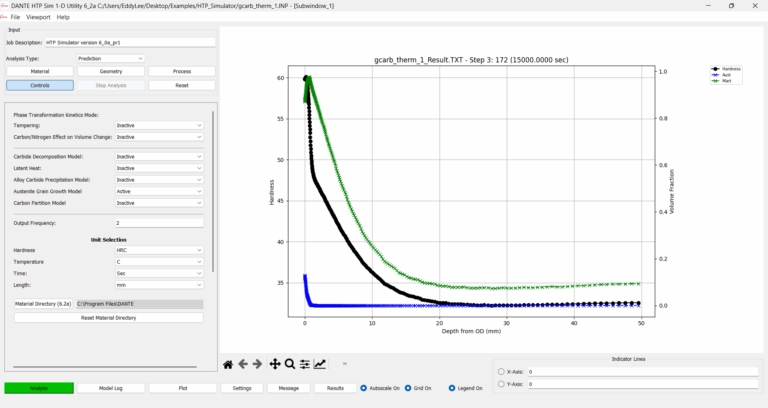Toggle the Autoscale On radio button

click(x=363, y=388)
